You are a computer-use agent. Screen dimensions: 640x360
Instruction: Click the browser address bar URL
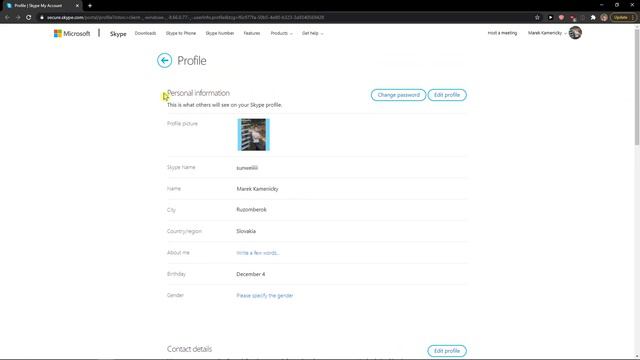point(186,18)
